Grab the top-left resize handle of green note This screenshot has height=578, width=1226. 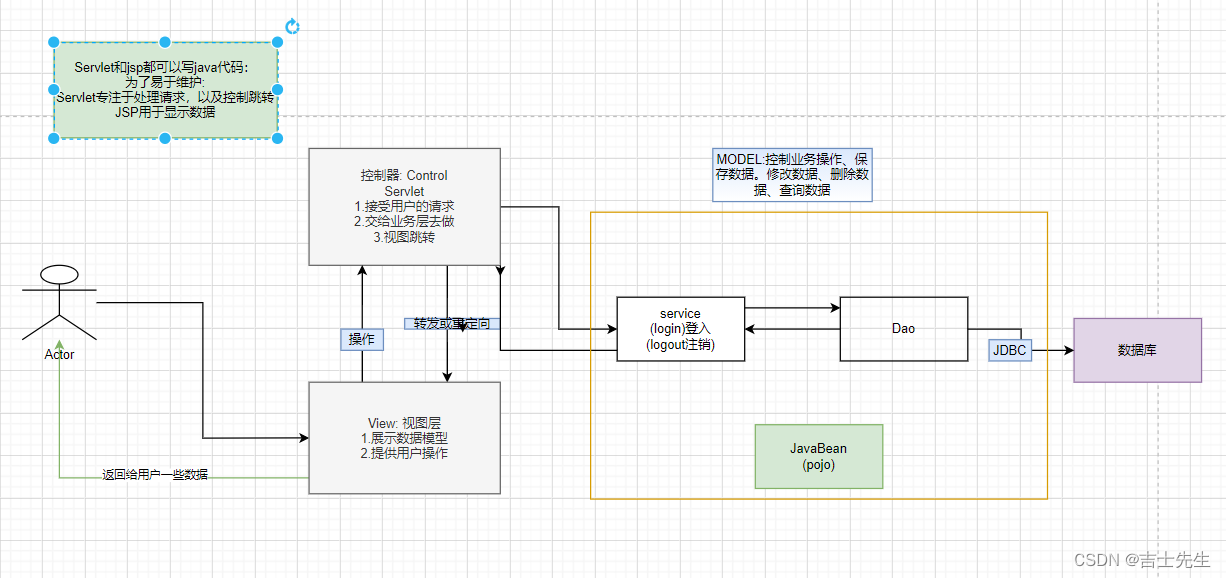point(54,42)
